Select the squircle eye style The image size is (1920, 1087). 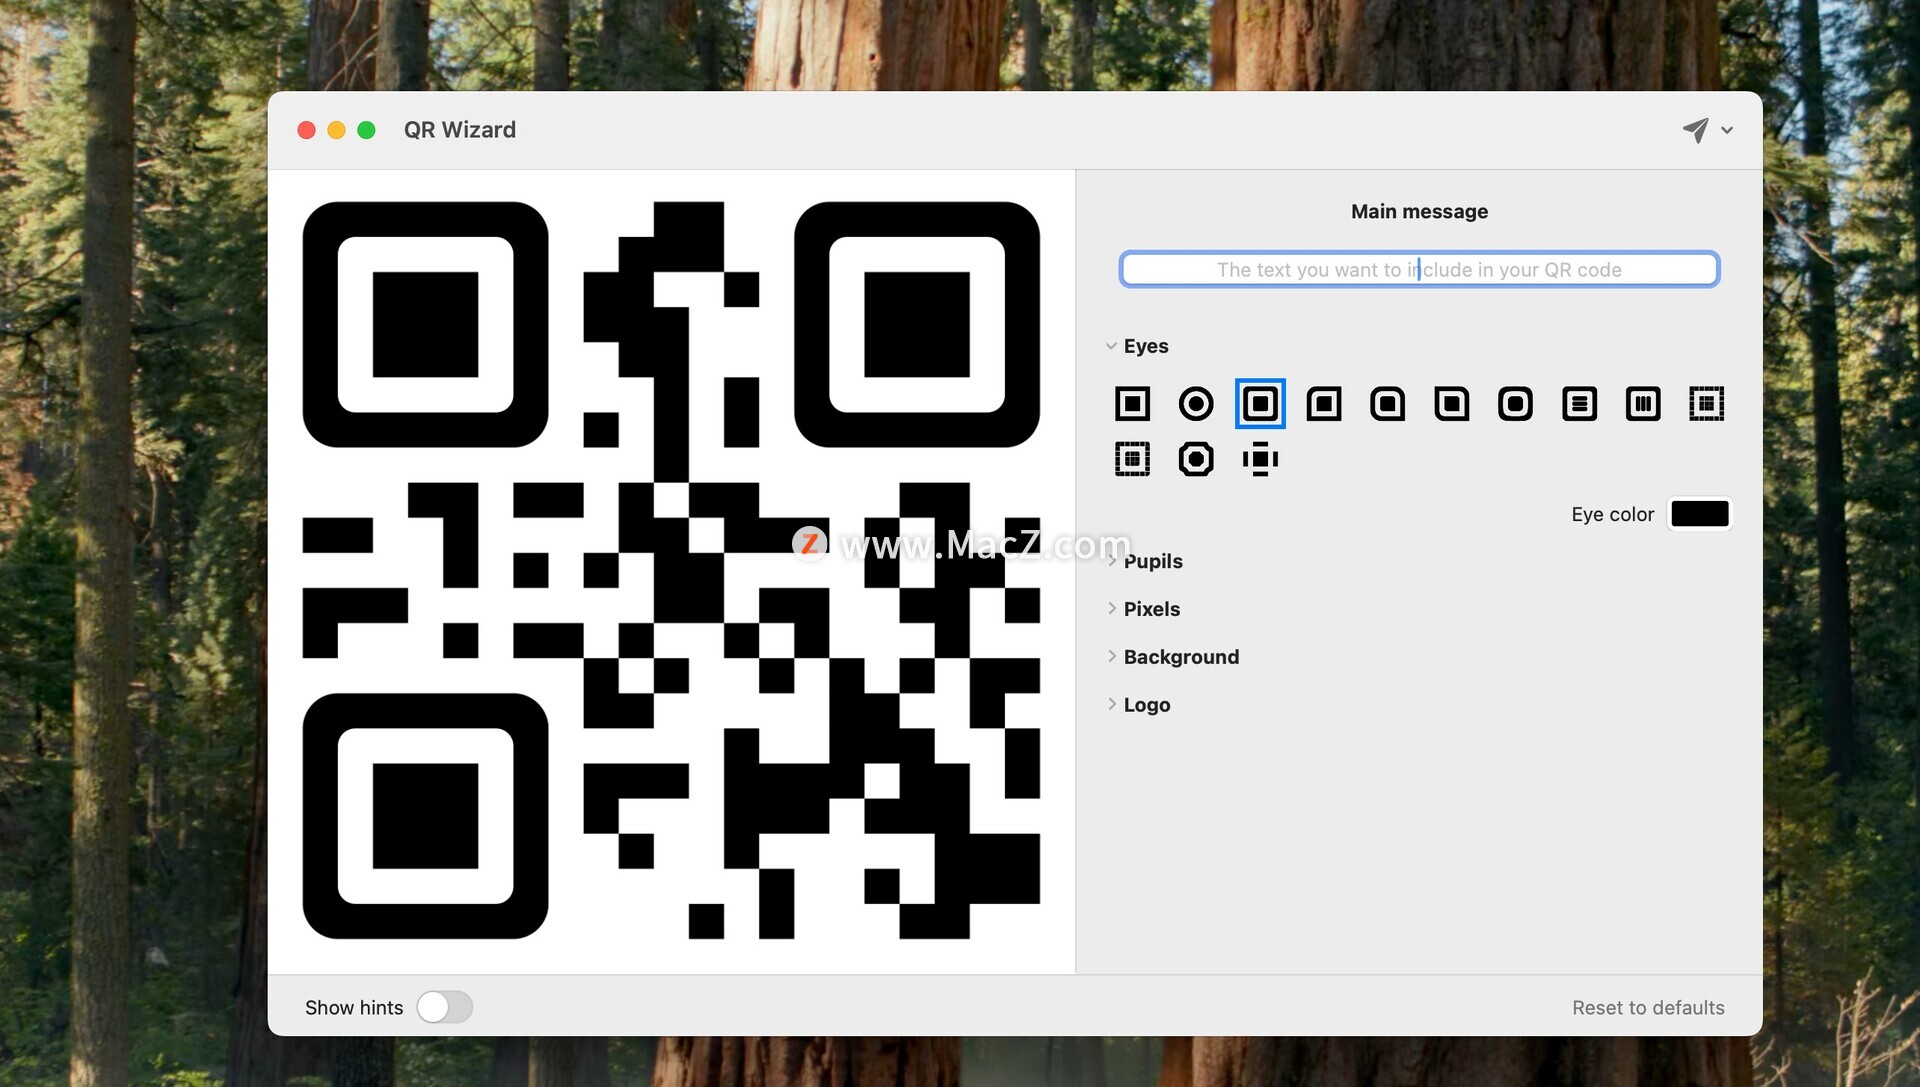pyautogui.click(x=1516, y=404)
